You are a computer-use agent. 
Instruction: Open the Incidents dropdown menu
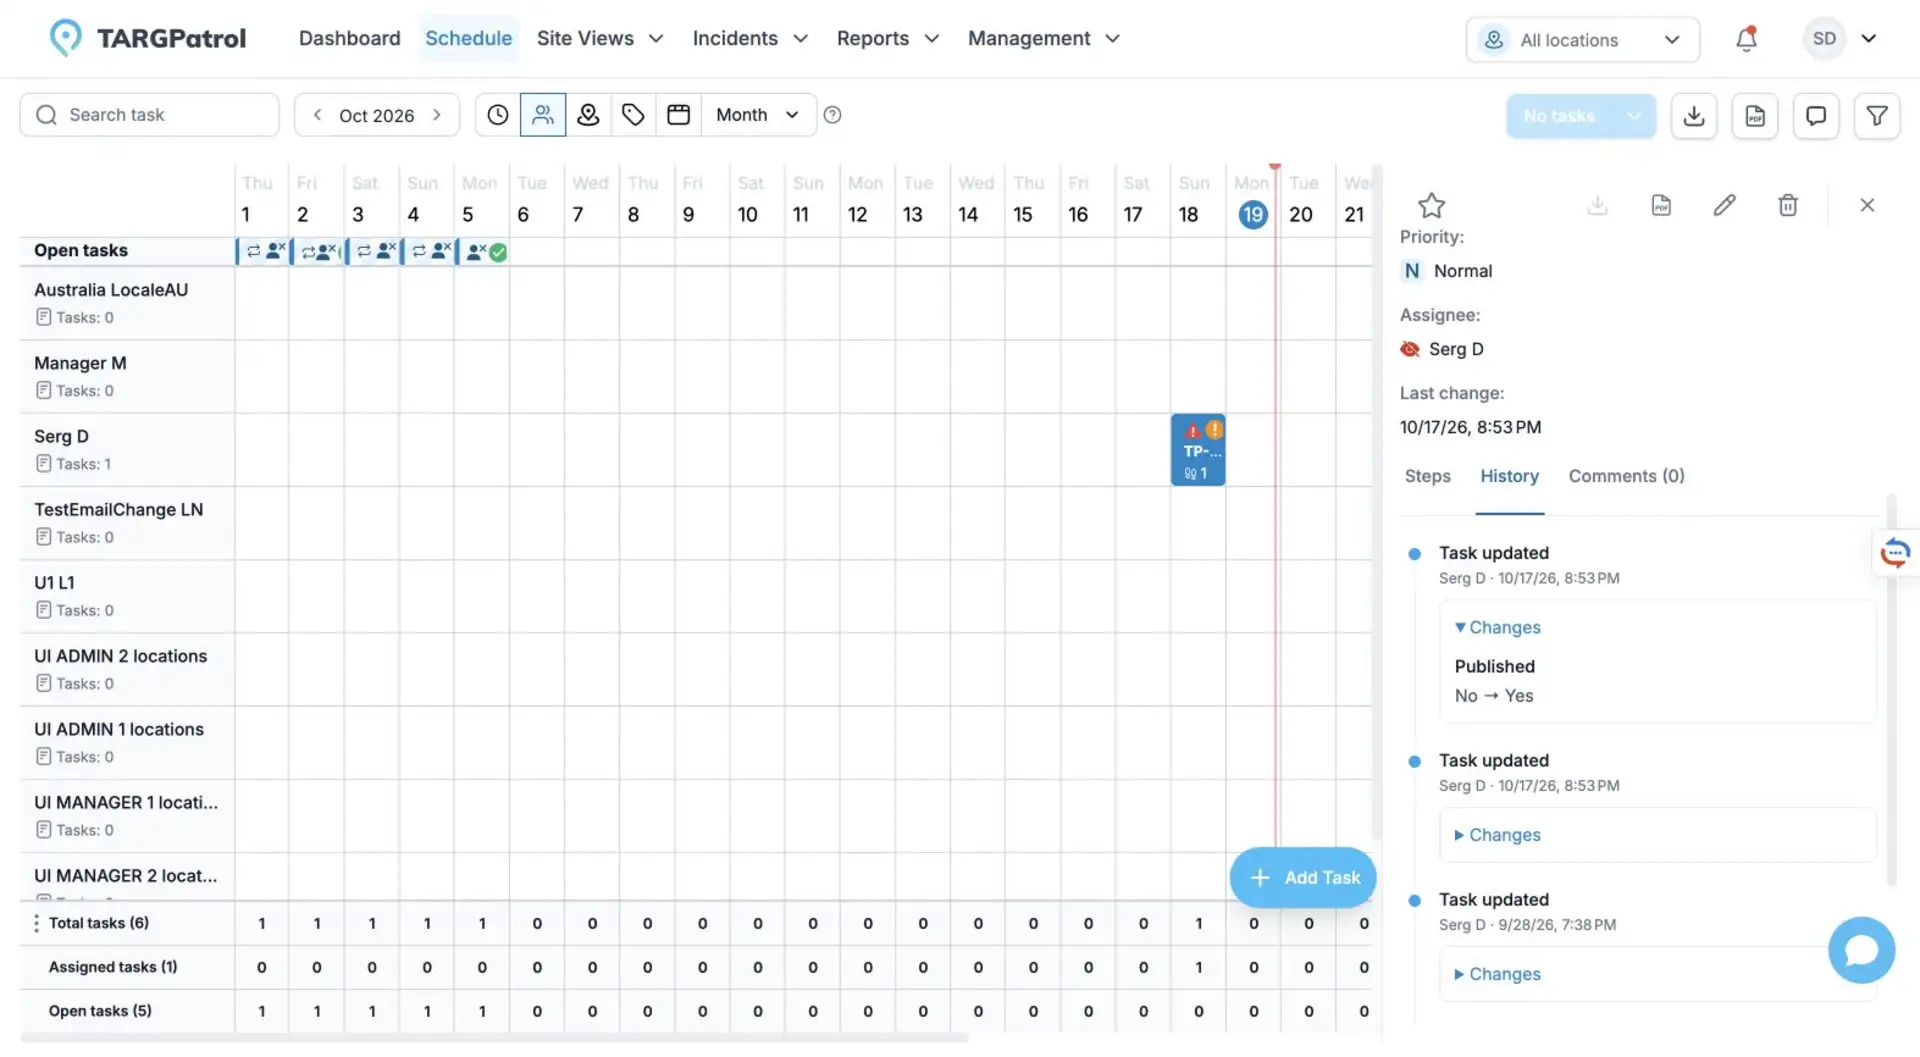[x=750, y=38]
